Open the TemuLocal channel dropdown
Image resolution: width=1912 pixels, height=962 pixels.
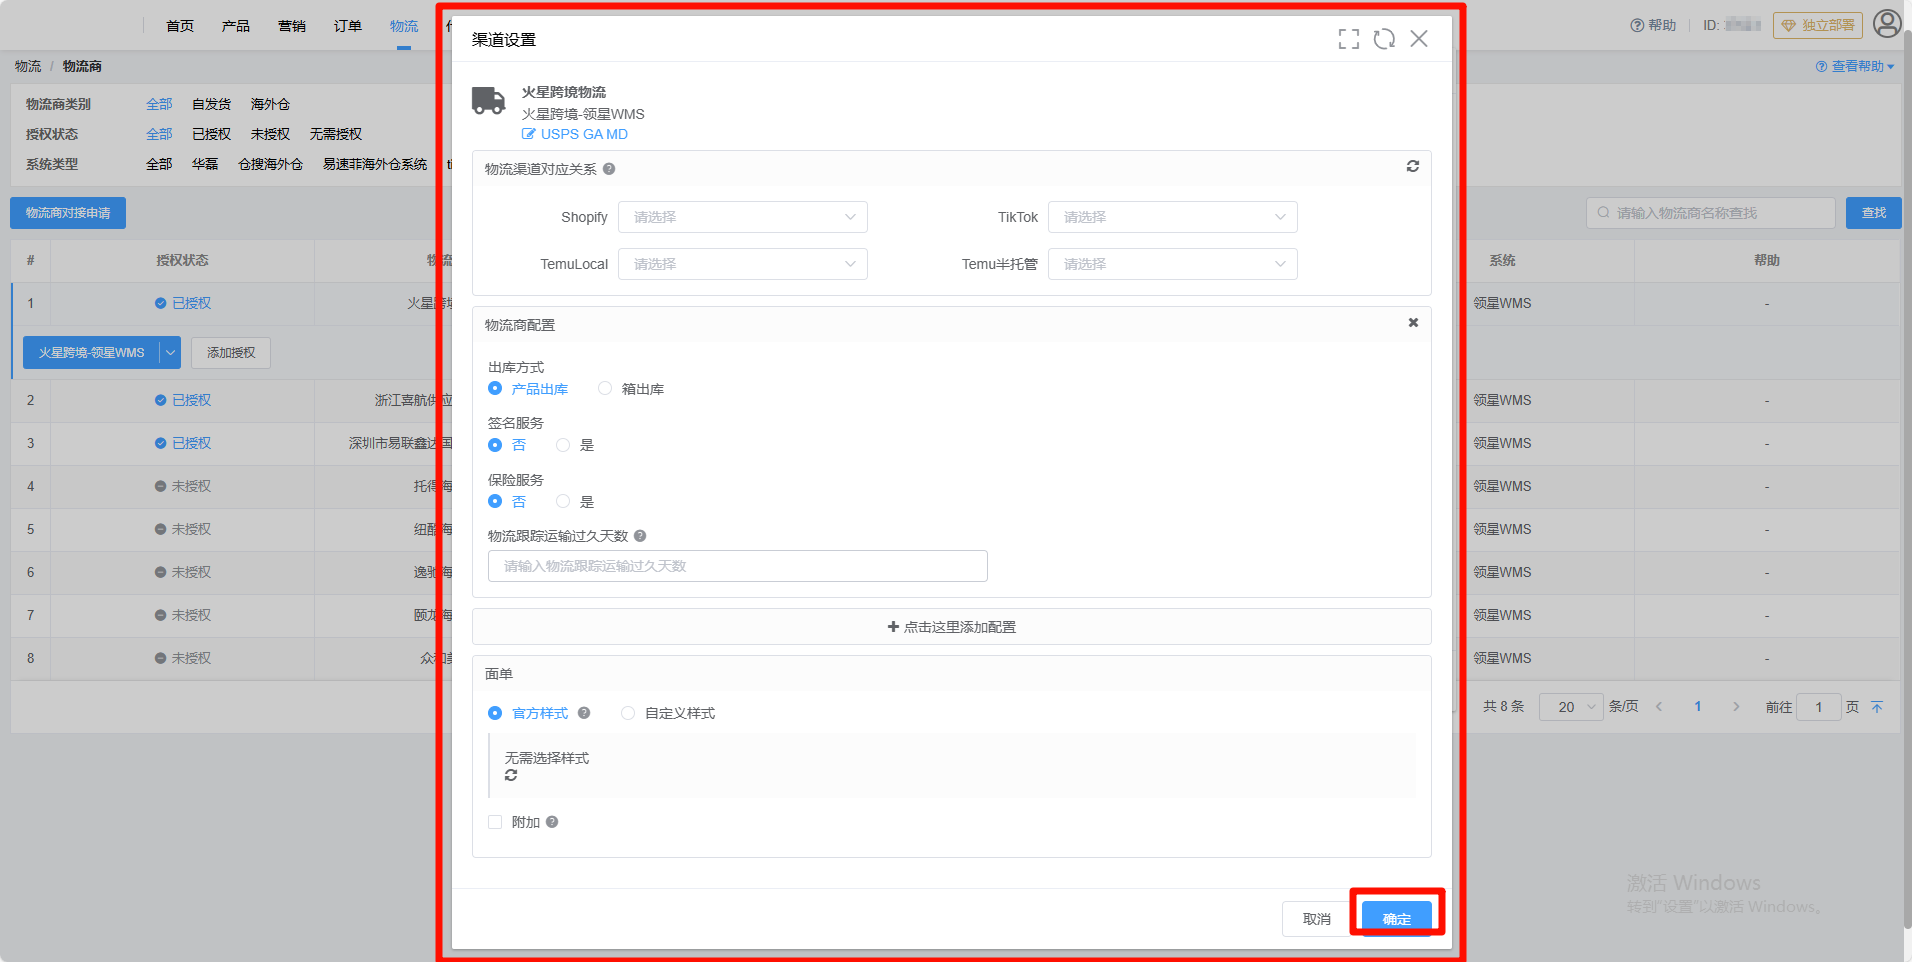pyautogui.click(x=743, y=264)
